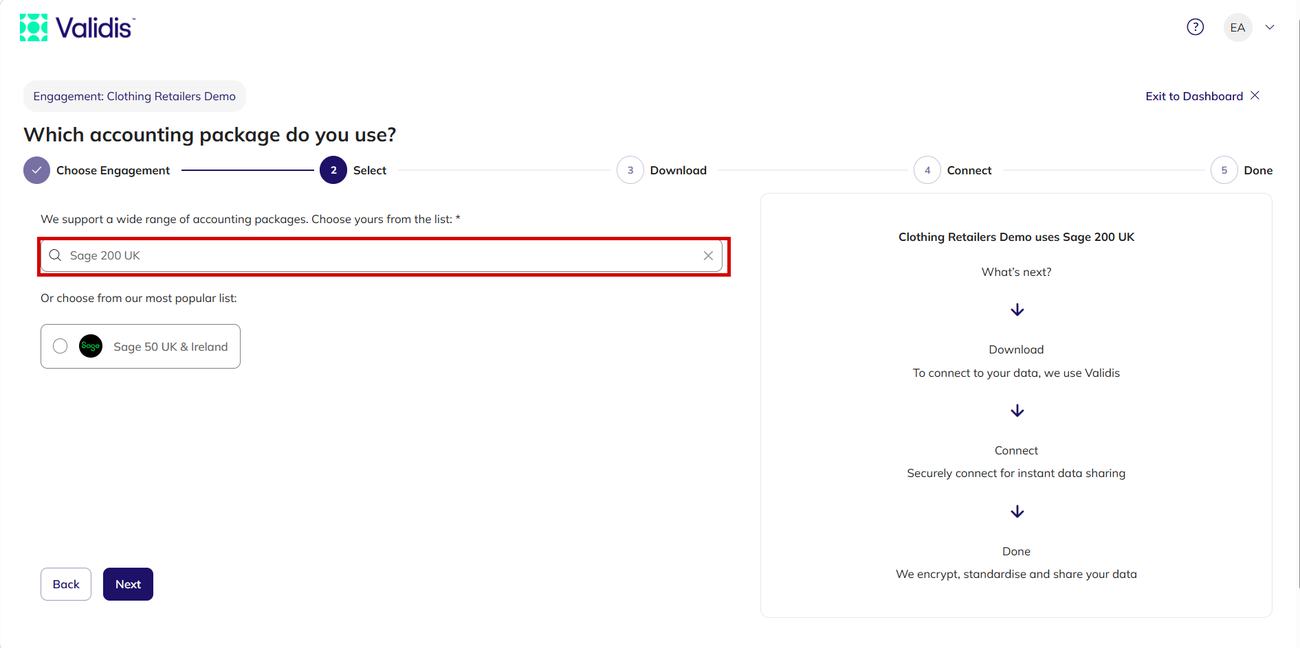Click the step 5 circle

(x=1224, y=170)
